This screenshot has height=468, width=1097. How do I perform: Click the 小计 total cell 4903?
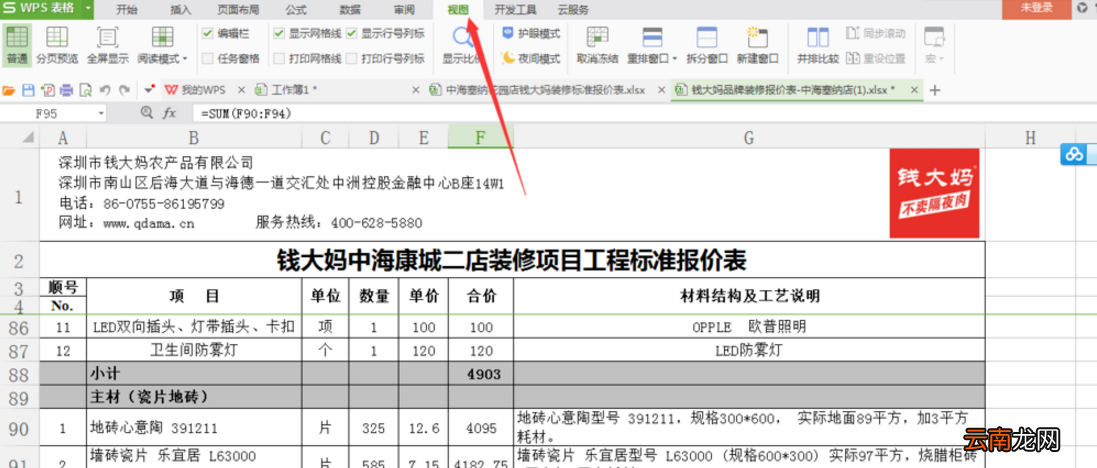(481, 374)
